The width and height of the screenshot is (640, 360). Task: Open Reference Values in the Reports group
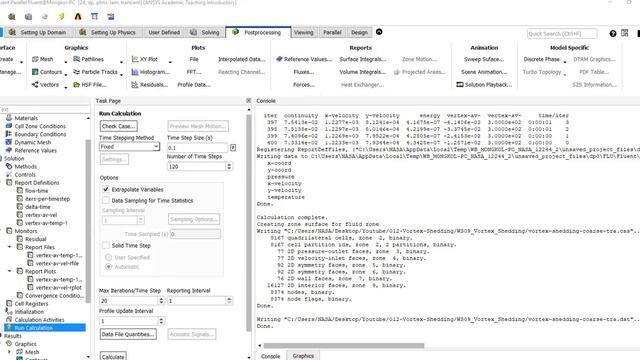pyautogui.click(x=304, y=59)
